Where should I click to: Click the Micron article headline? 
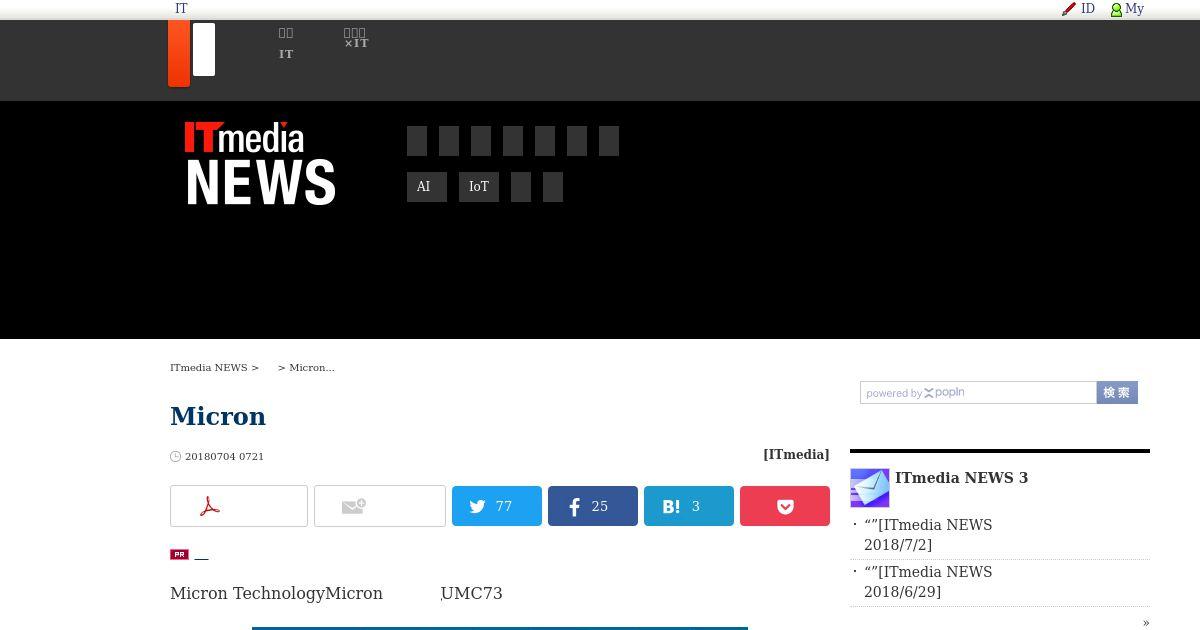218,416
